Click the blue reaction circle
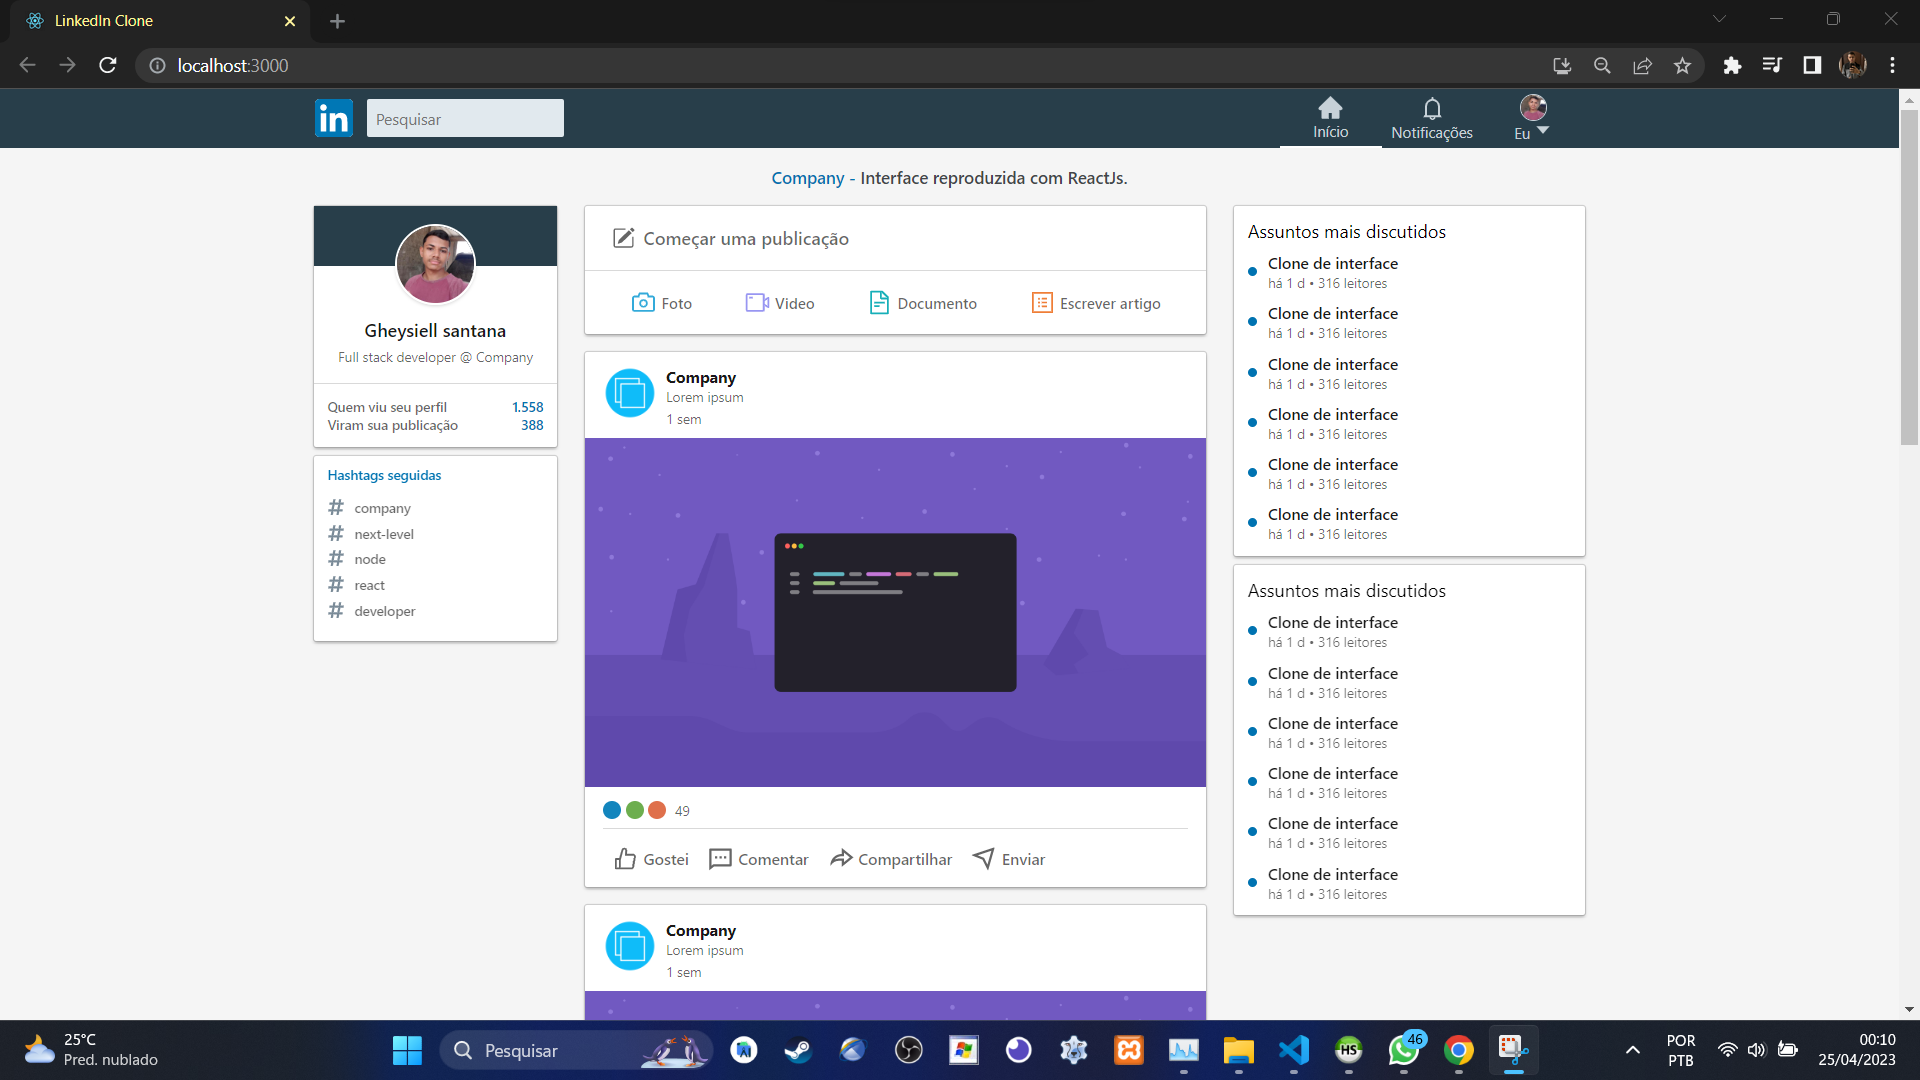Viewport: 1920px width, 1080px height. click(612, 810)
